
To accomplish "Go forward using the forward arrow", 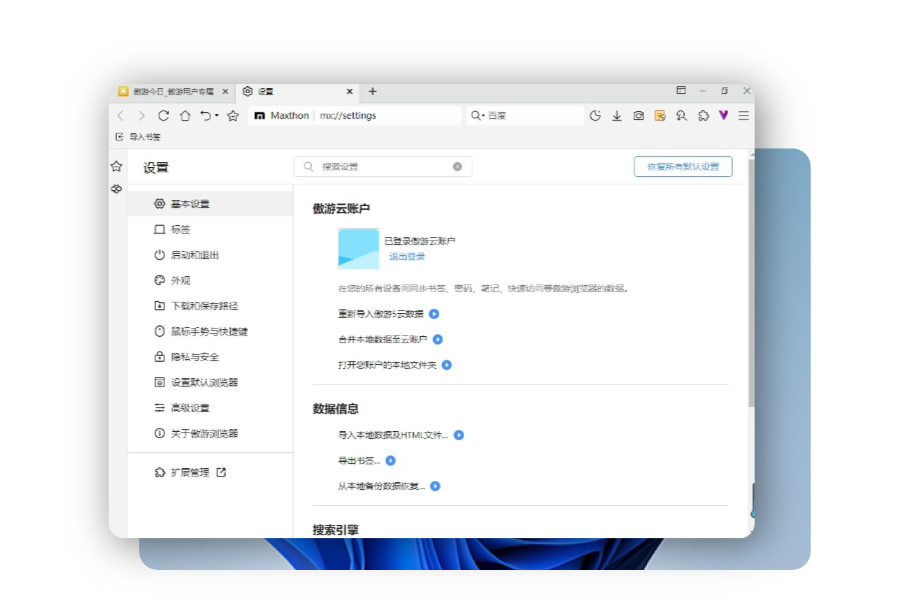I will pos(141,115).
